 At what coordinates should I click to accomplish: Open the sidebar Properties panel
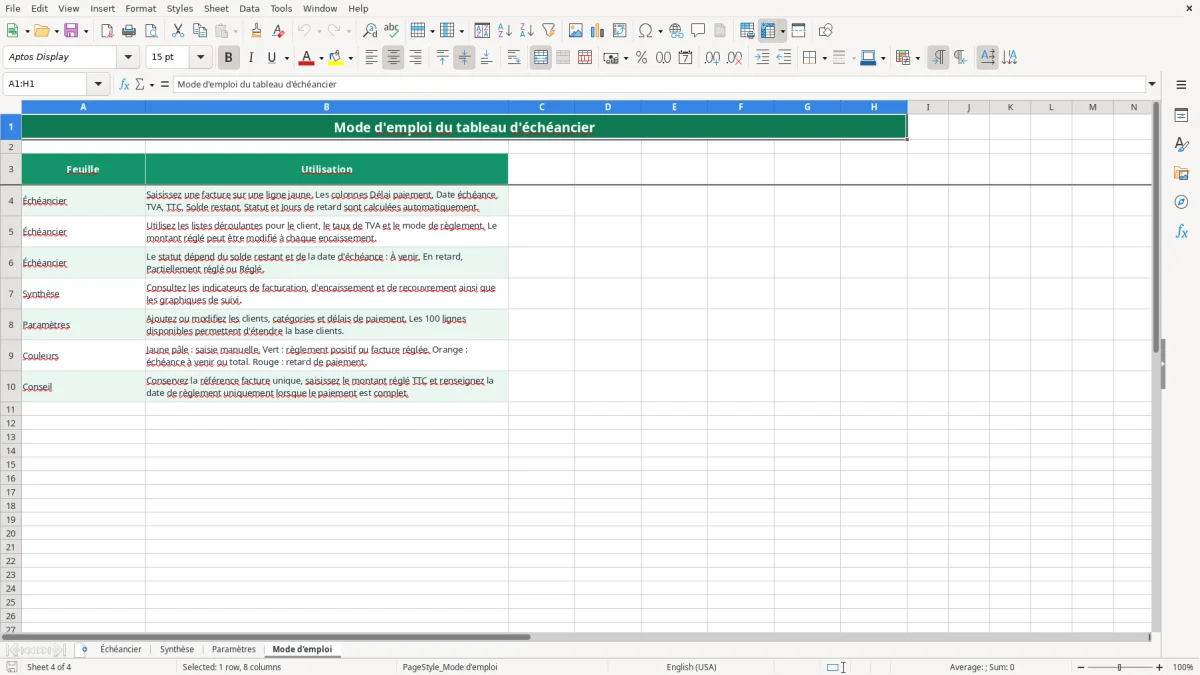tap(1181, 116)
